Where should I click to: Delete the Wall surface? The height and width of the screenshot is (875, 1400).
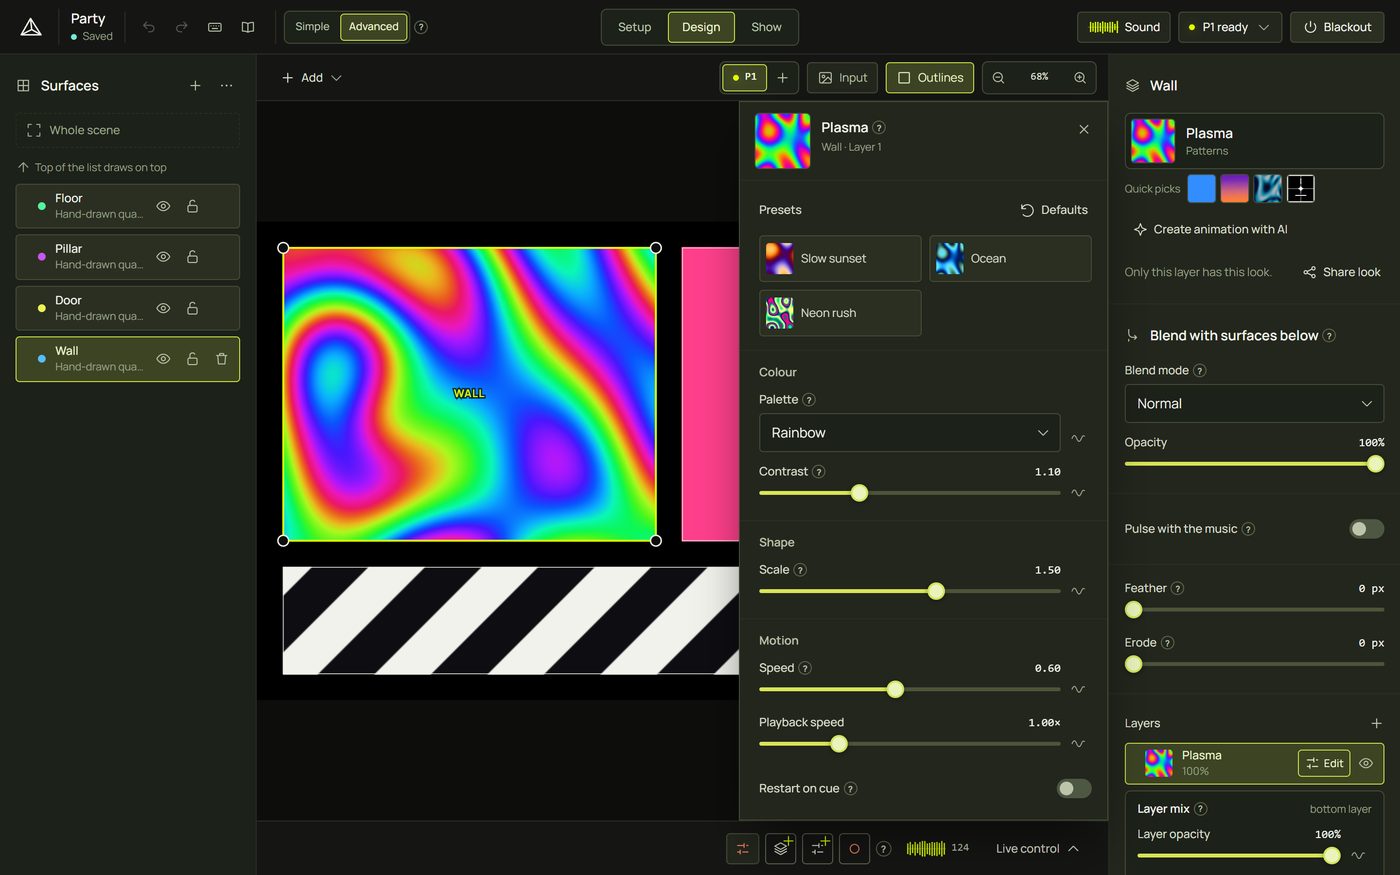pos(222,359)
